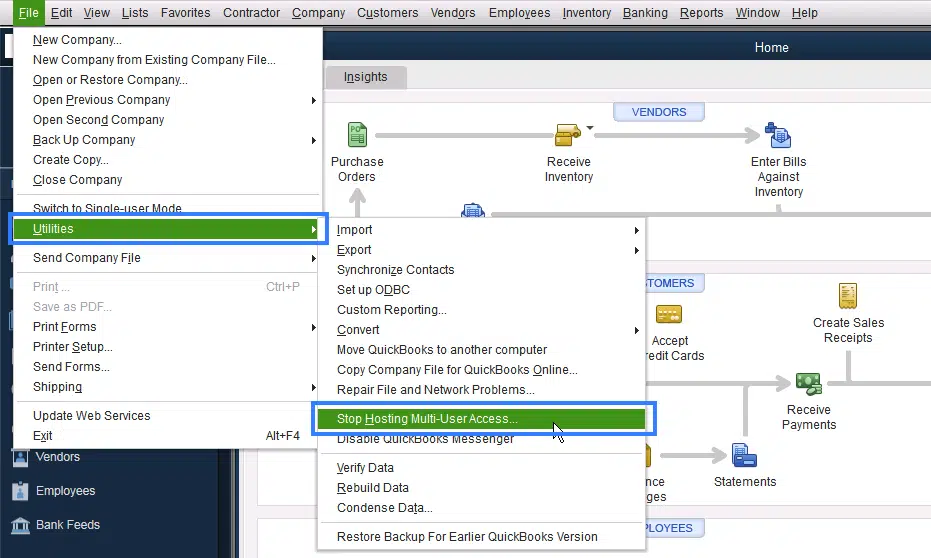Switch to the Insights tab
The image size is (931, 558).
pos(365,77)
